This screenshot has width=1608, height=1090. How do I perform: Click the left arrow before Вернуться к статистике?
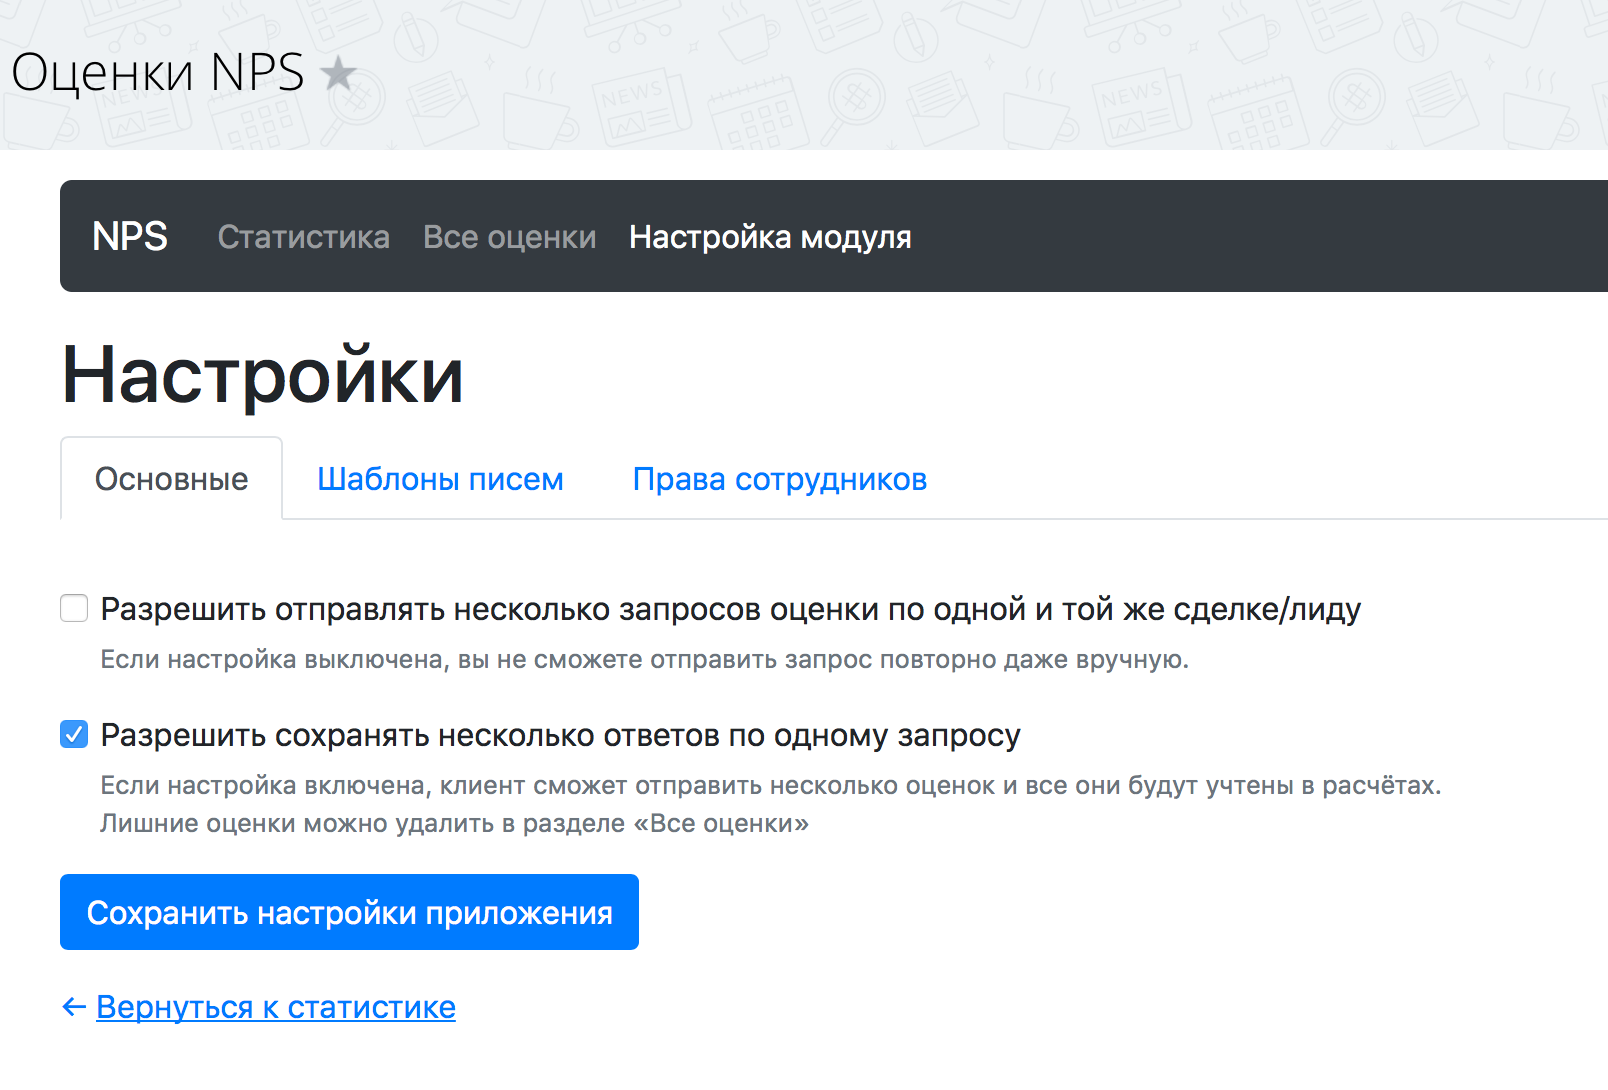point(74,1007)
